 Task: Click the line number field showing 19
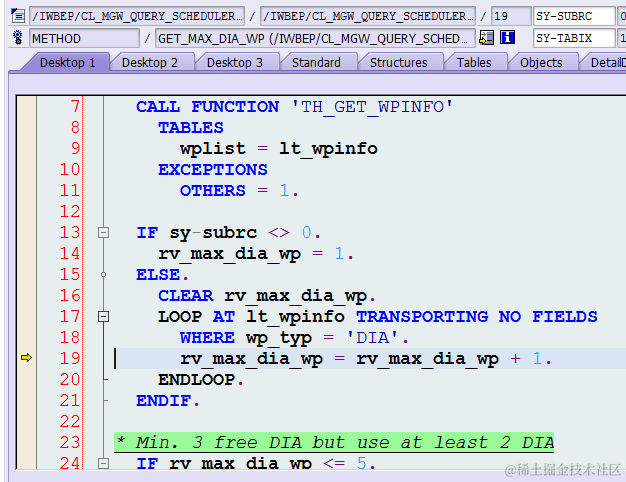[511, 16]
